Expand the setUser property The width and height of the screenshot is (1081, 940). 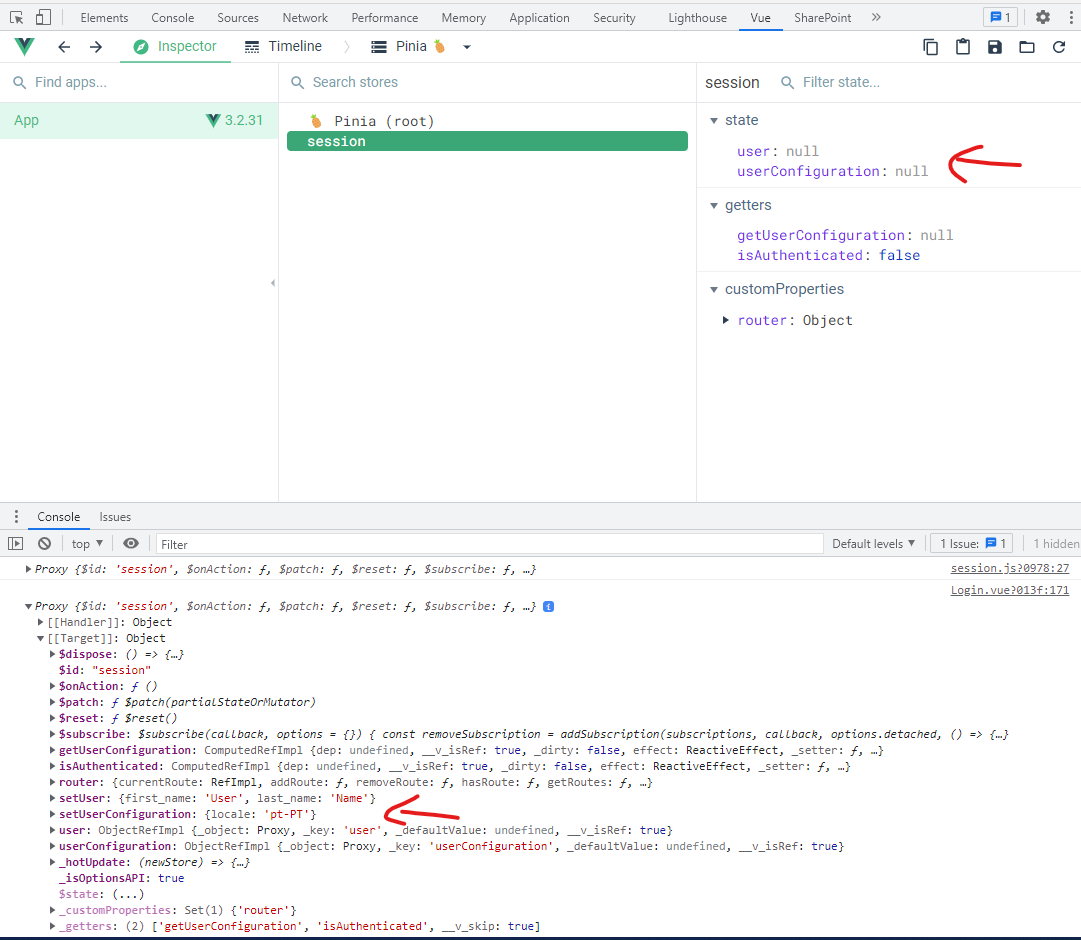coord(52,798)
